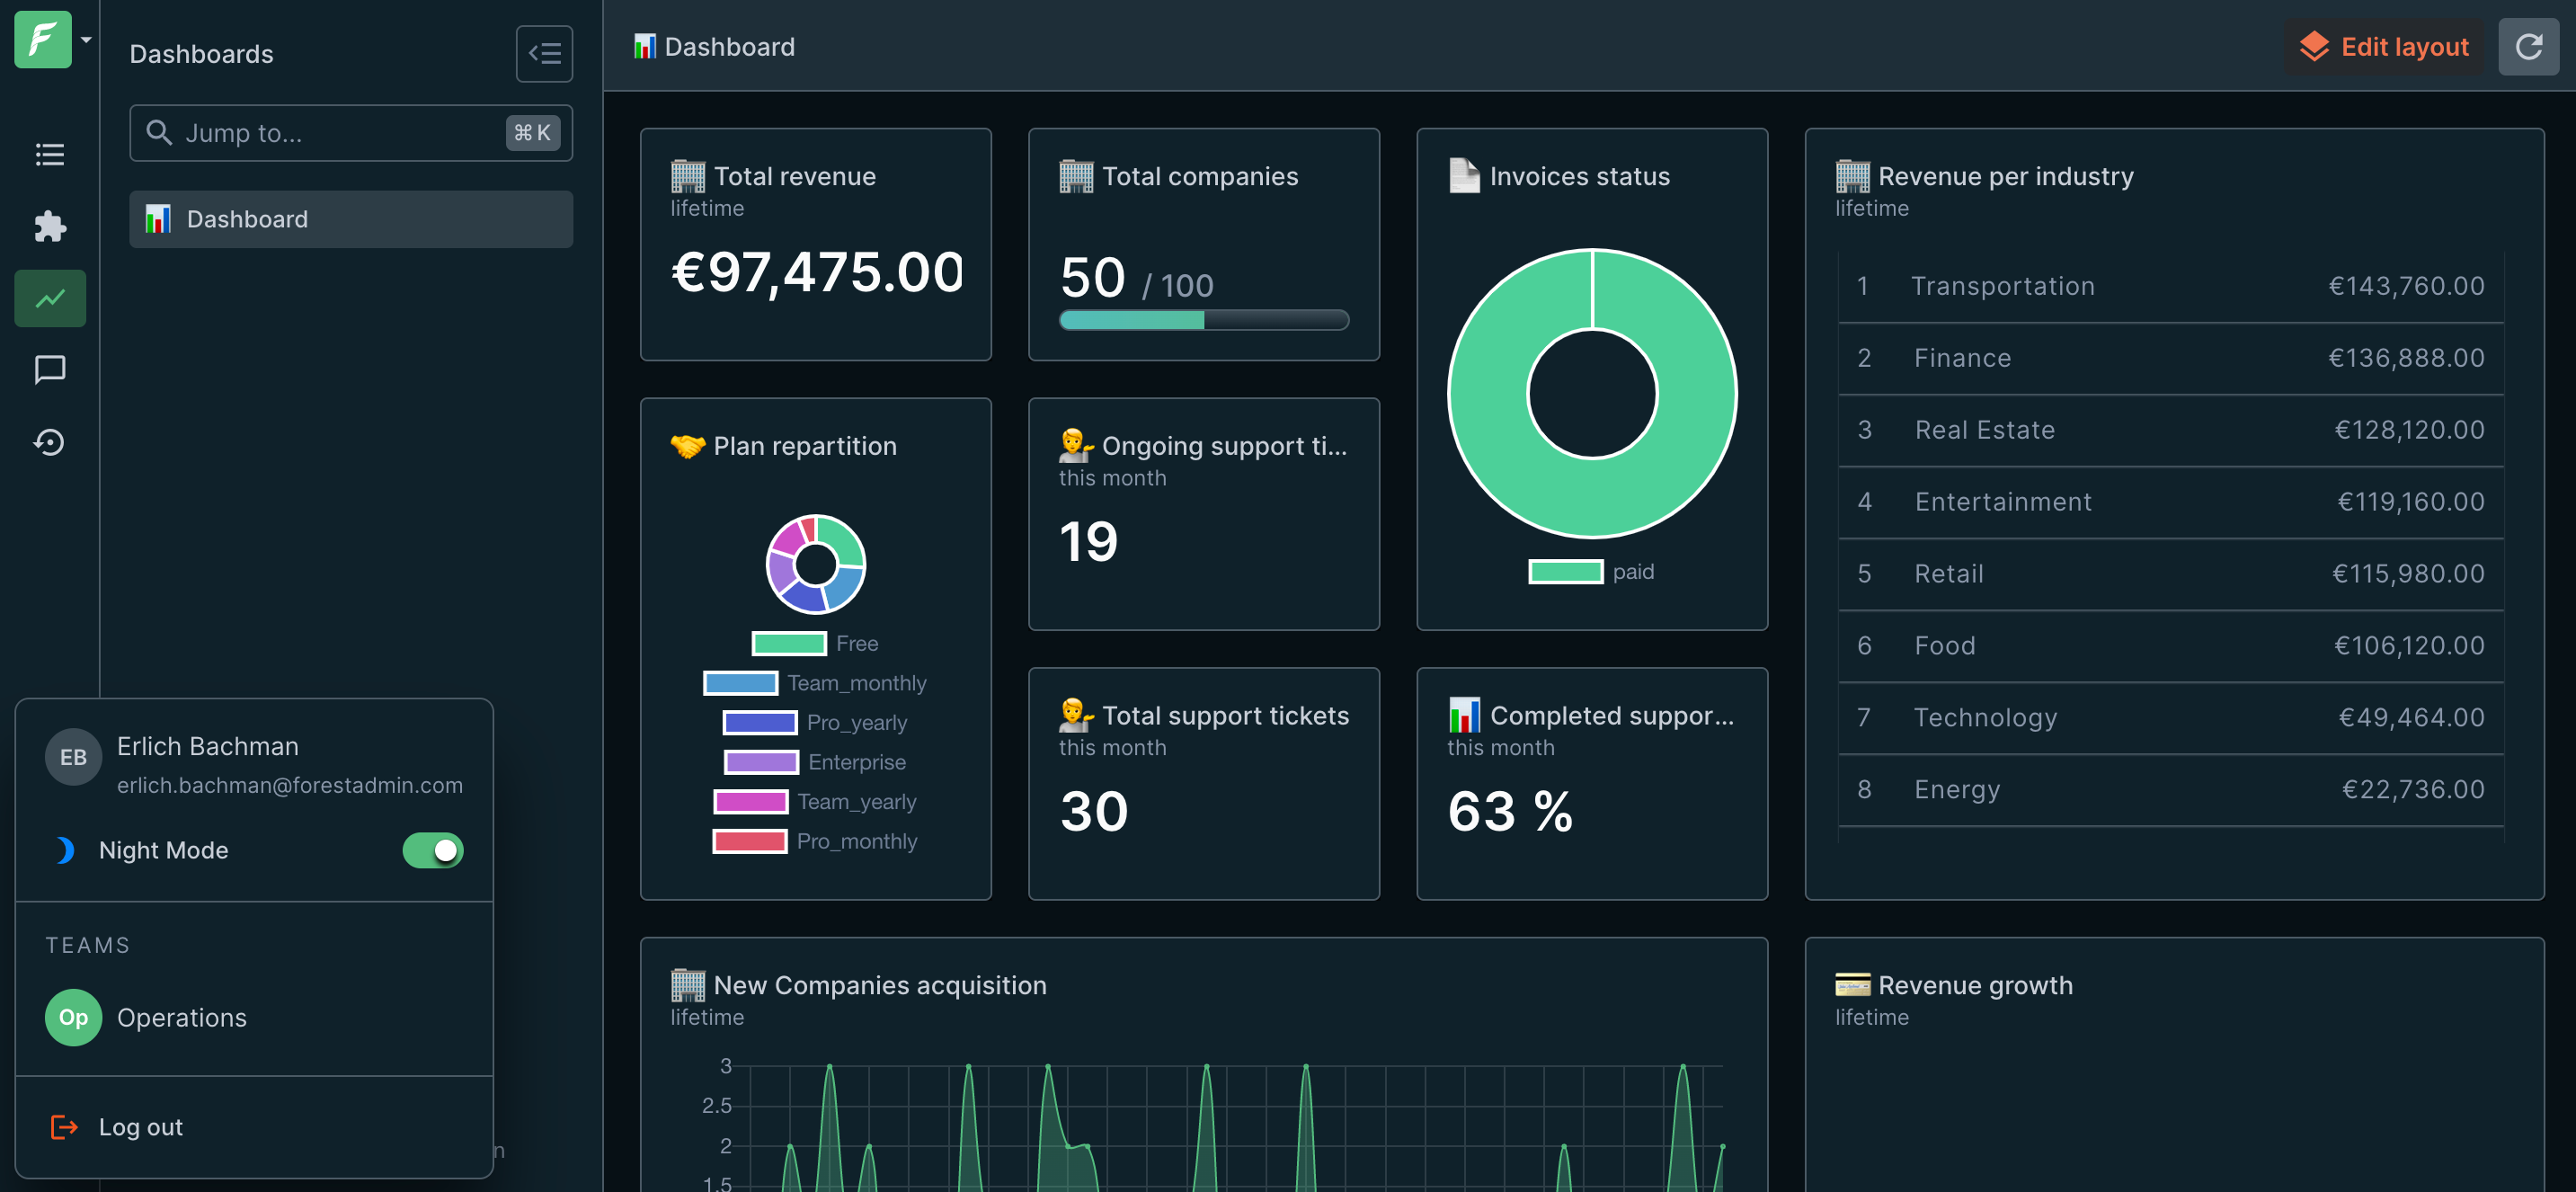Click the Forest Admin logo
Image resolution: width=2576 pixels, height=1192 pixels.
tap(42, 40)
